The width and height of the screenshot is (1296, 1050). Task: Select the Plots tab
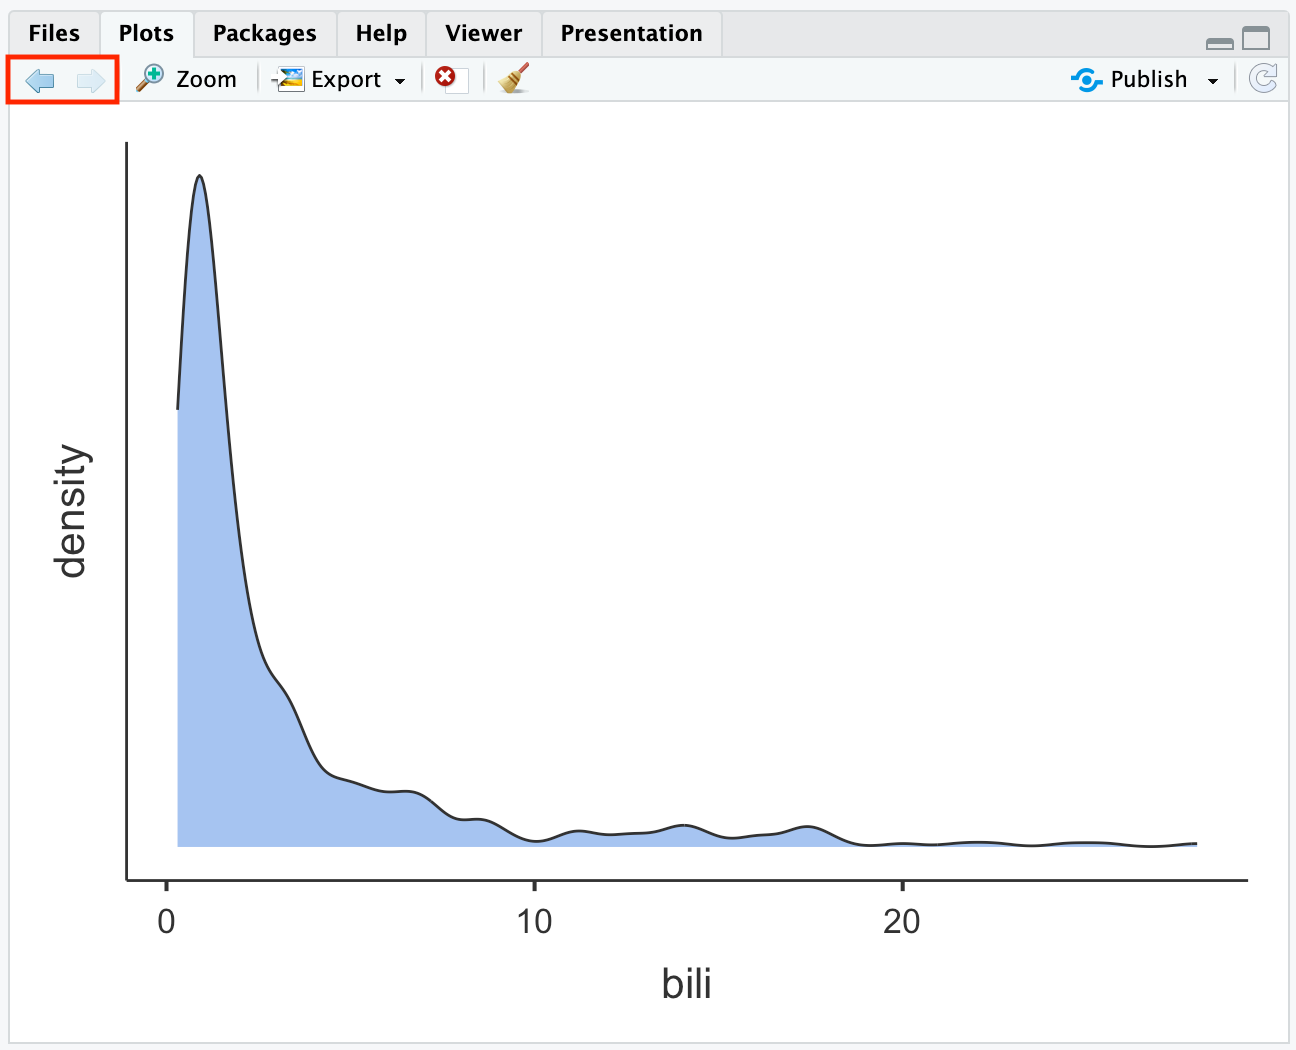(x=146, y=33)
